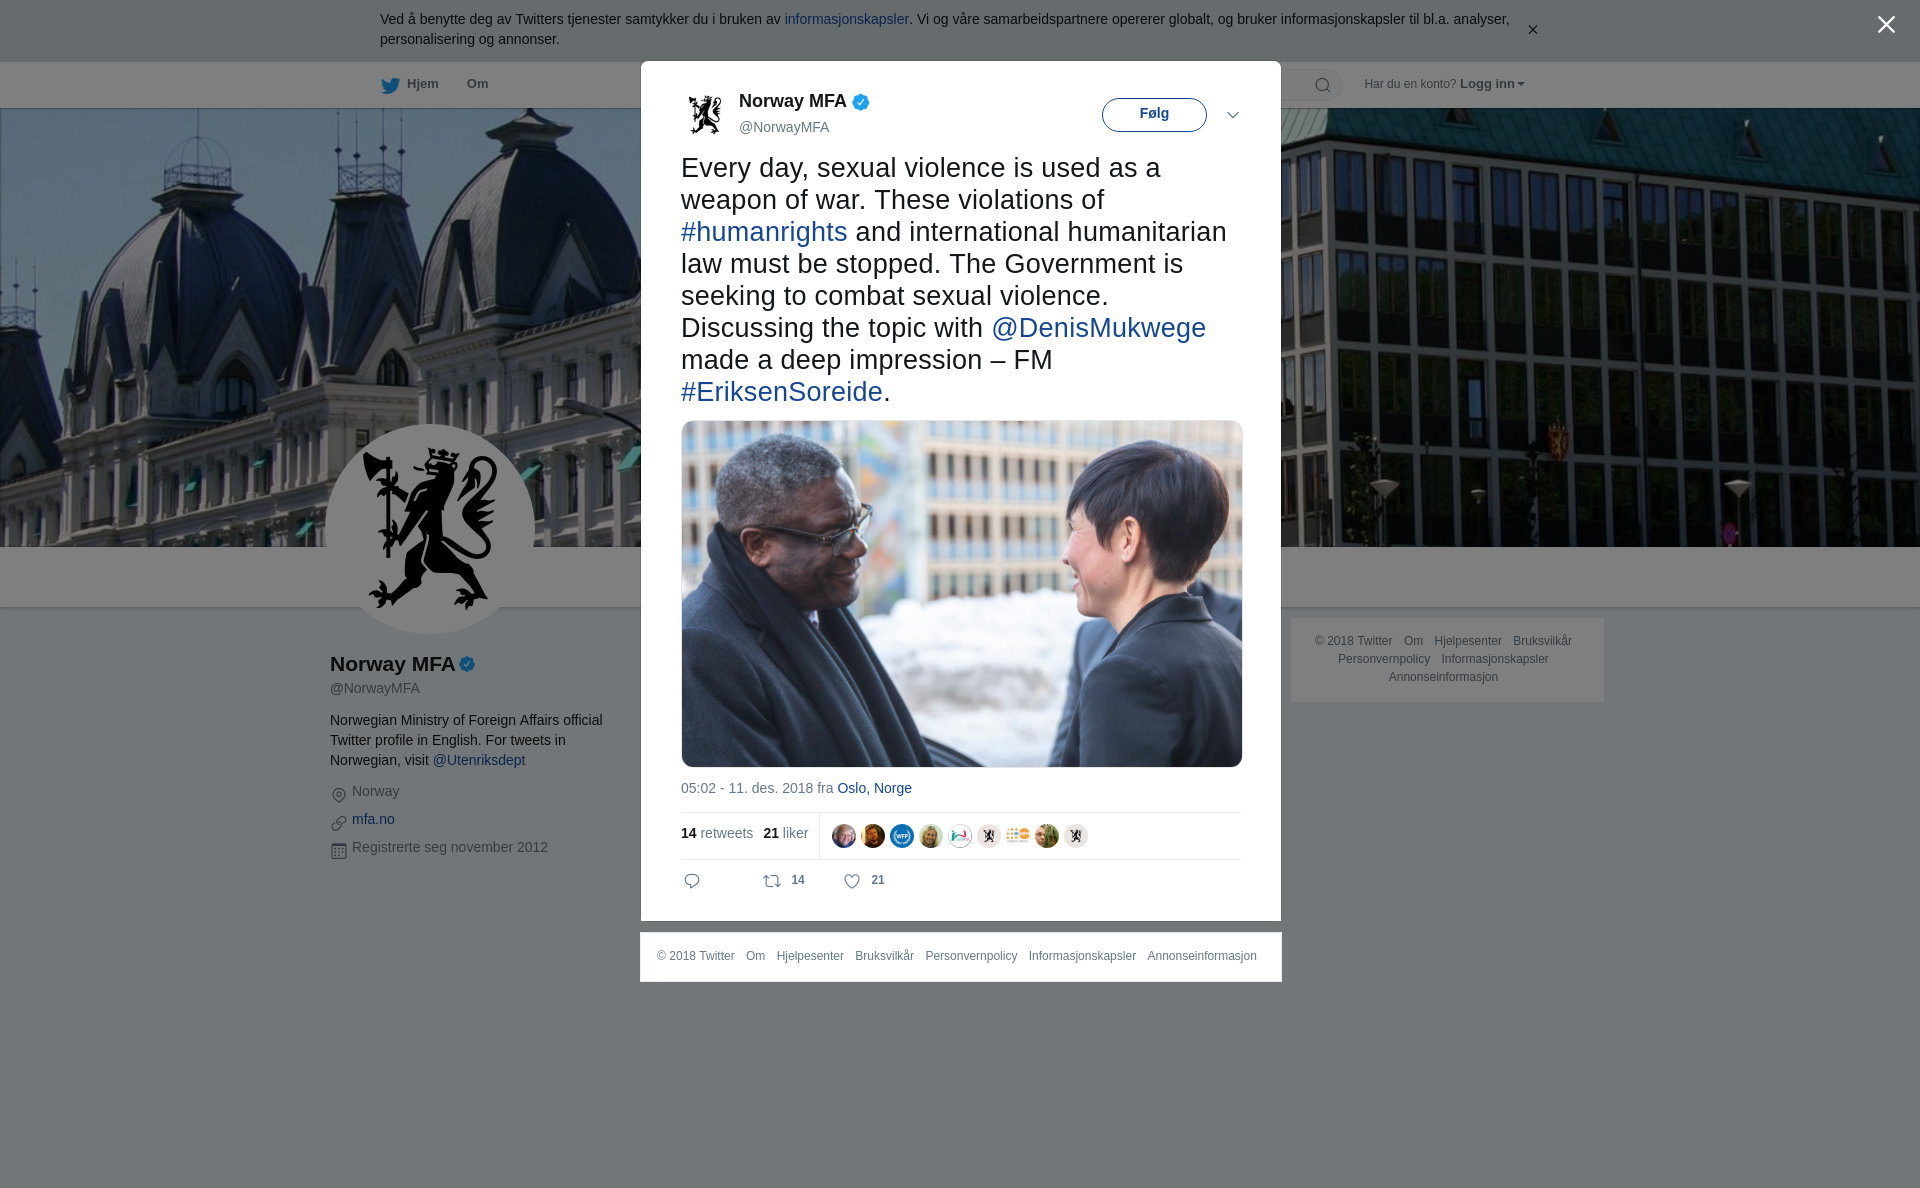Close the tweet overlay with the X

click(x=1886, y=25)
